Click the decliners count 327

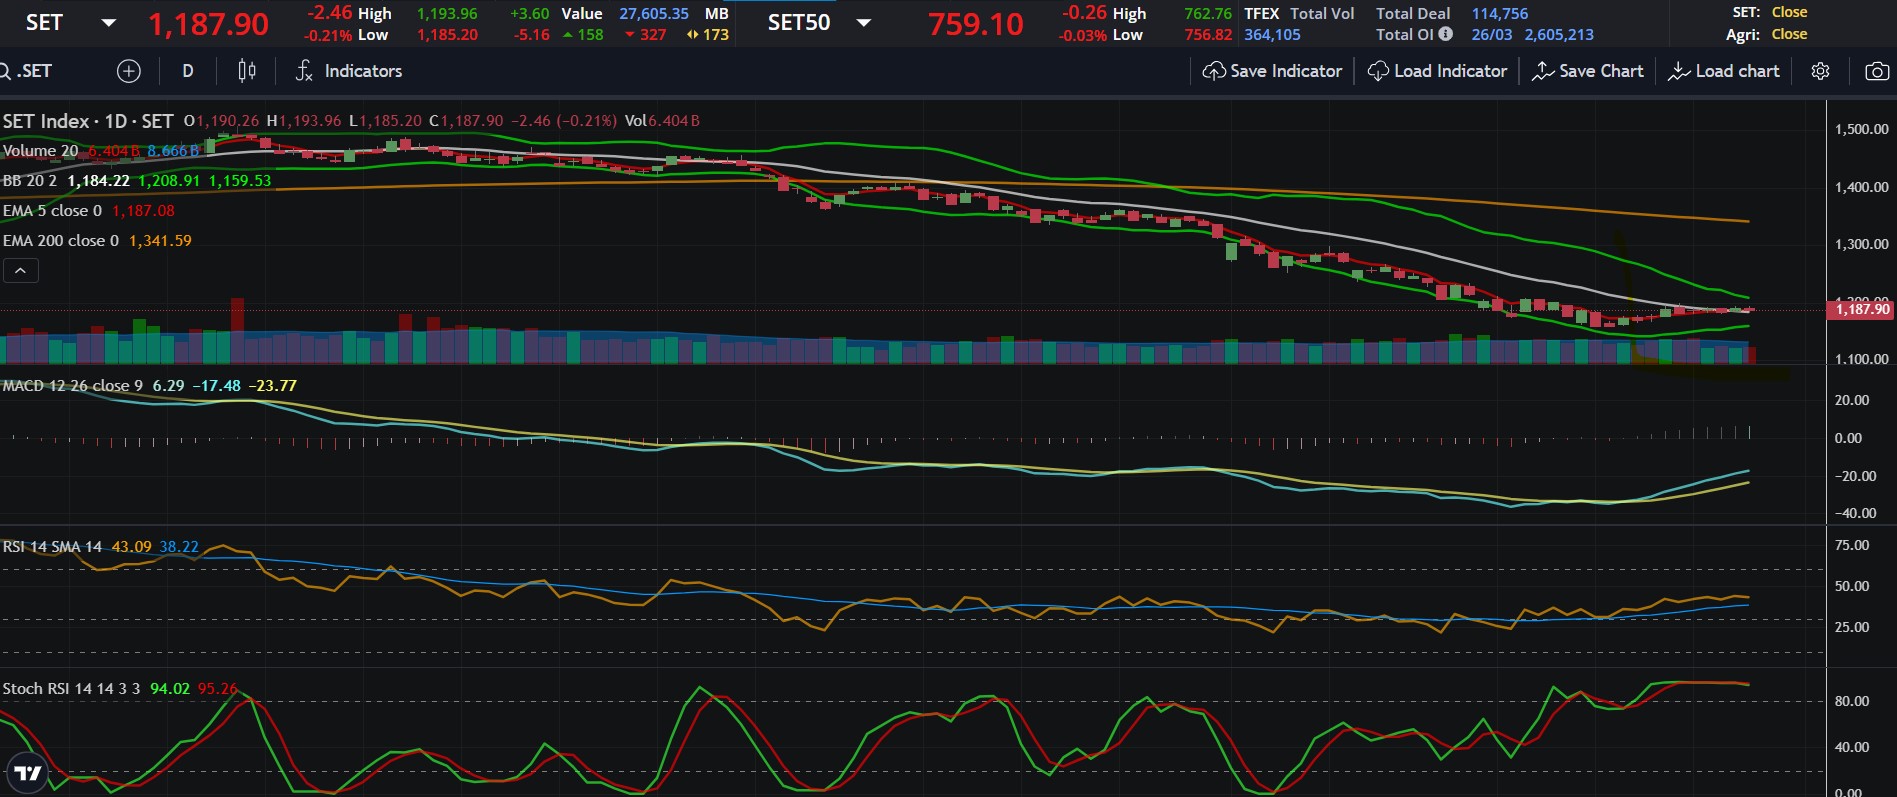[x=653, y=35]
